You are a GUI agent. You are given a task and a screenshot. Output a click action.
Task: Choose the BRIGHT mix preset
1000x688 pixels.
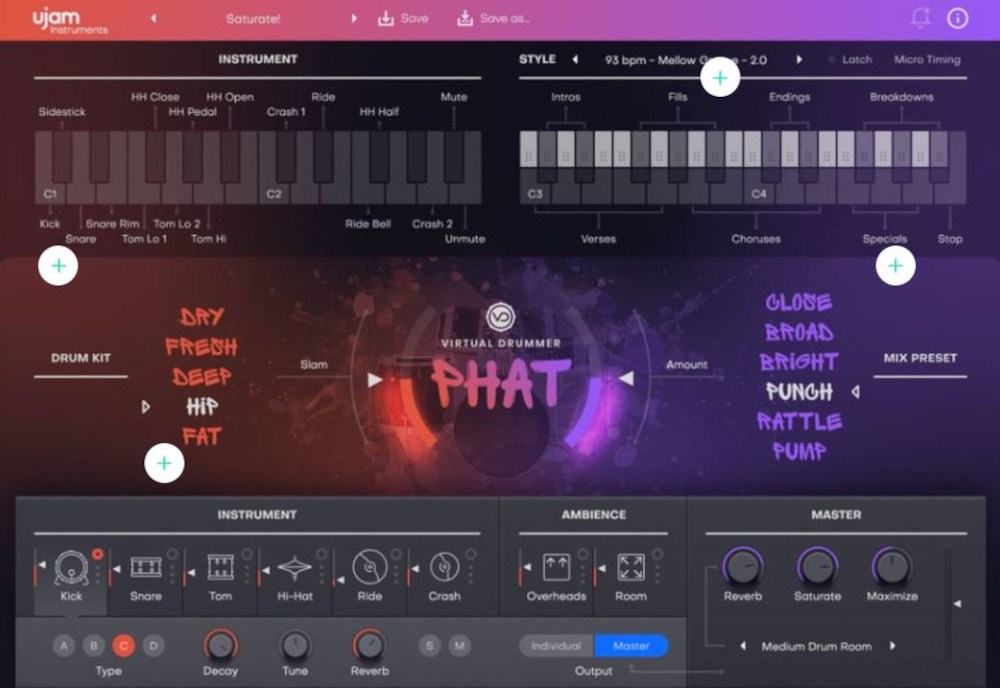[x=798, y=362]
